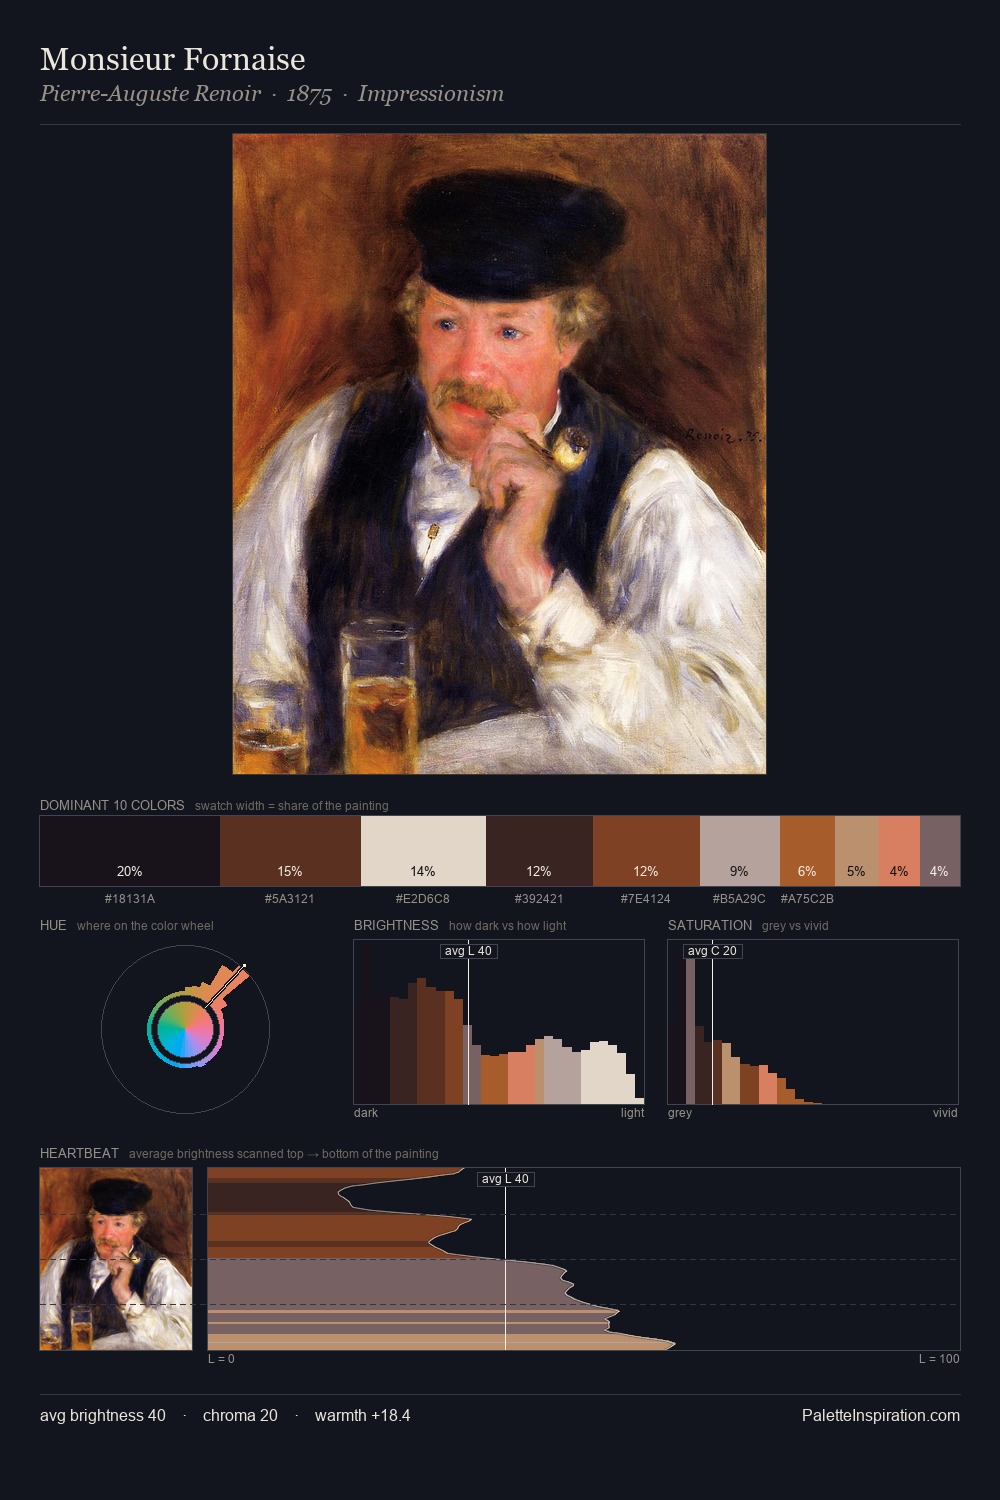
Task: Select the cream 14% swatch
Action: coord(423,851)
